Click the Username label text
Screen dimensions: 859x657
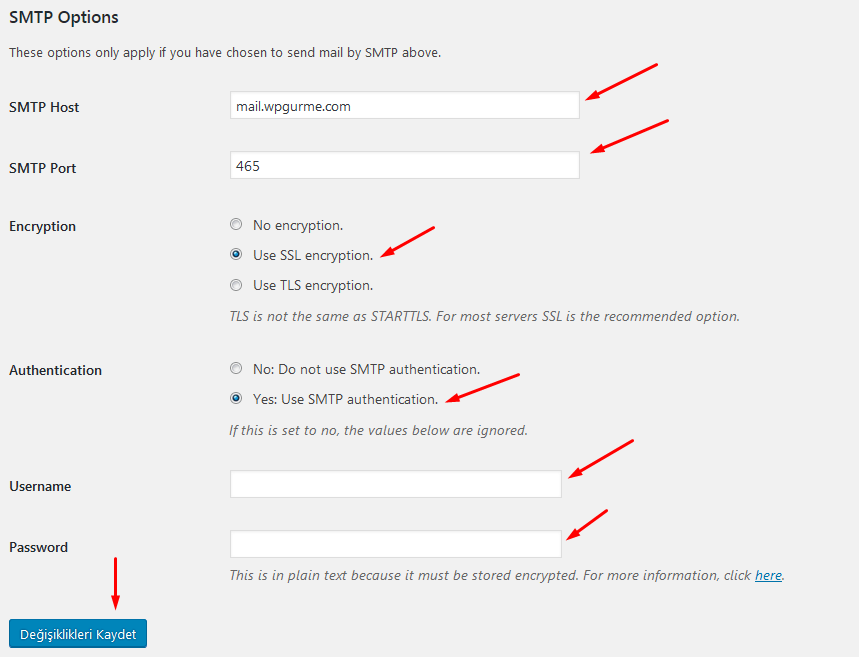pos(39,486)
